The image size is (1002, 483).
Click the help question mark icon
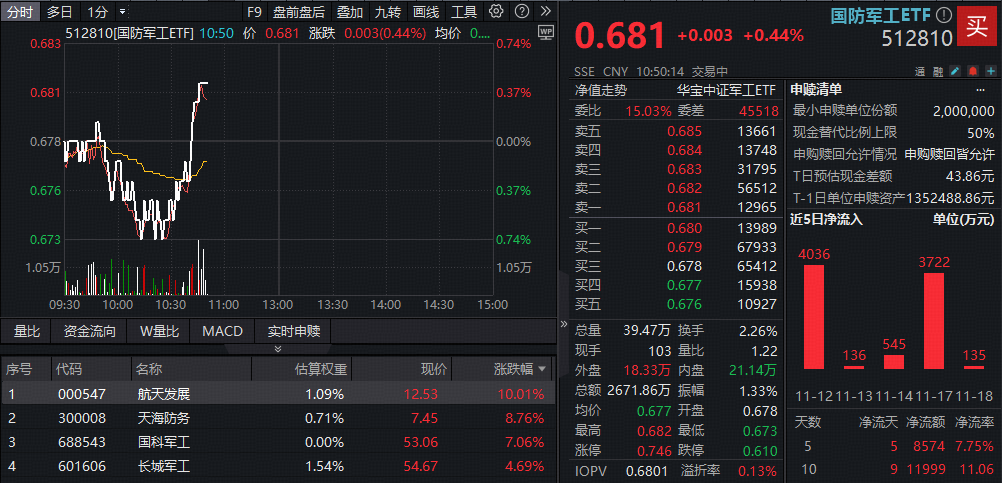[x=520, y=12]
